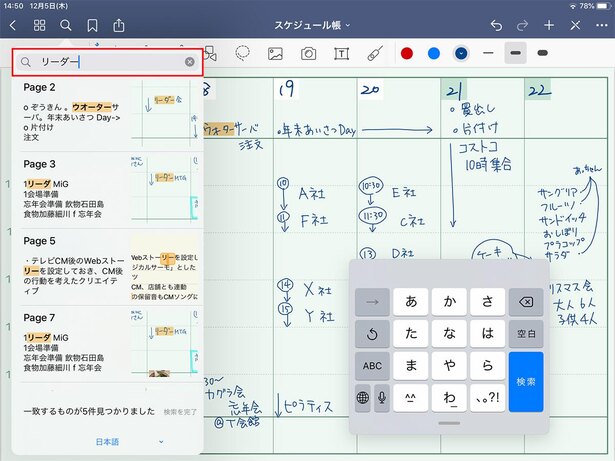Tap the pencil-cross icon in top bar
Screen dimensions: 615x461
(575, 26)
